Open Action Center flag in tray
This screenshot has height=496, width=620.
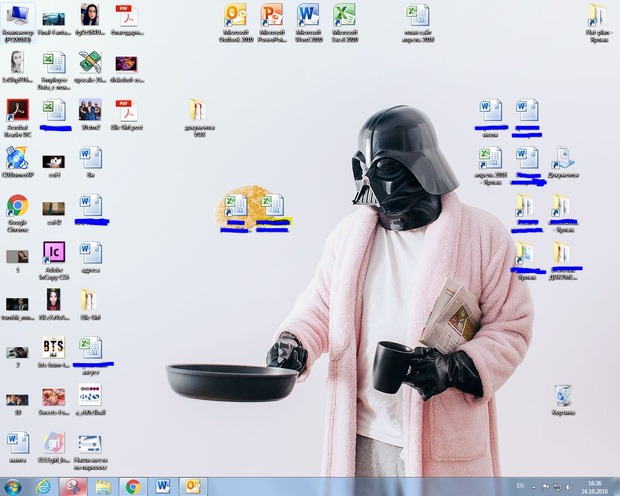pos(545,487)
